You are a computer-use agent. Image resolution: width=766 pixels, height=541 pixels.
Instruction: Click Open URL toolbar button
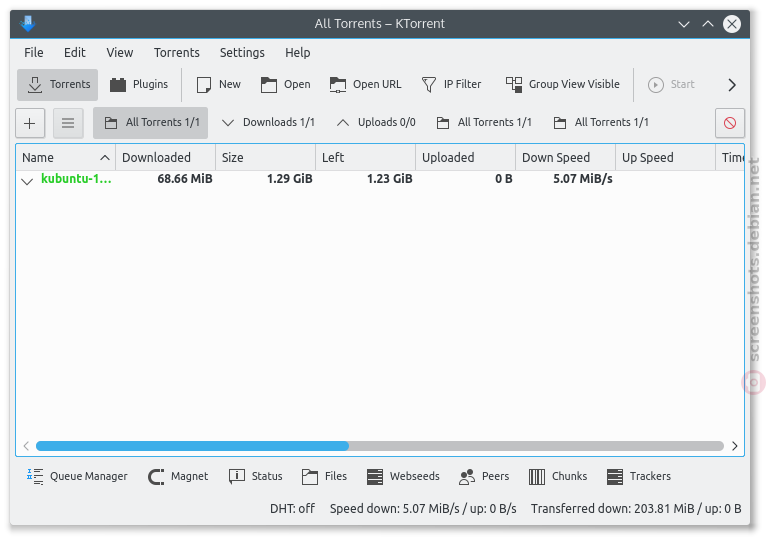[x=365, y=85]
